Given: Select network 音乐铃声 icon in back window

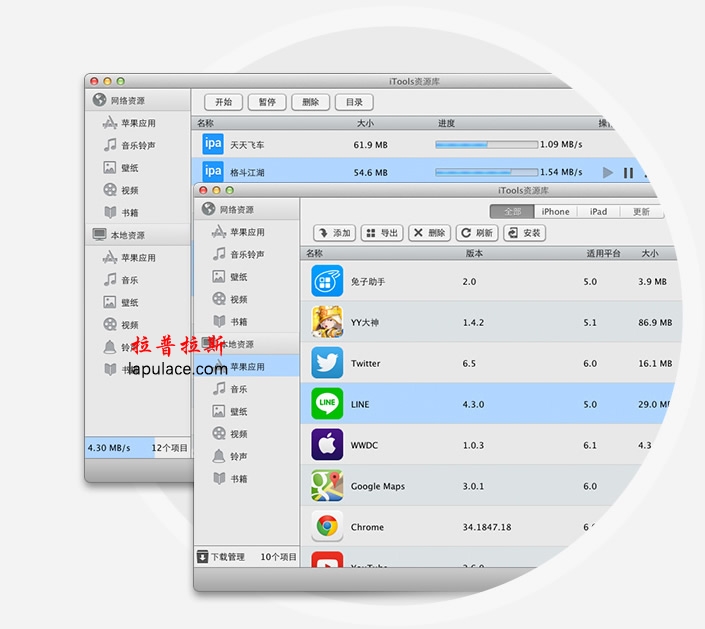Looking at the screenshot, I should [x=110, y=145].
